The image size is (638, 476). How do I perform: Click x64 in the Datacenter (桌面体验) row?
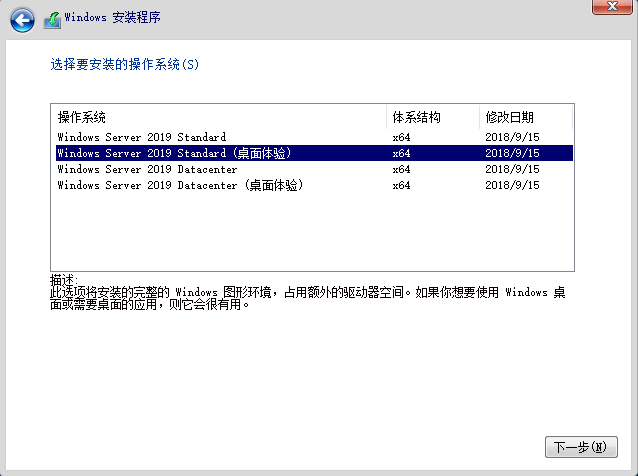[x=401, y=185]
